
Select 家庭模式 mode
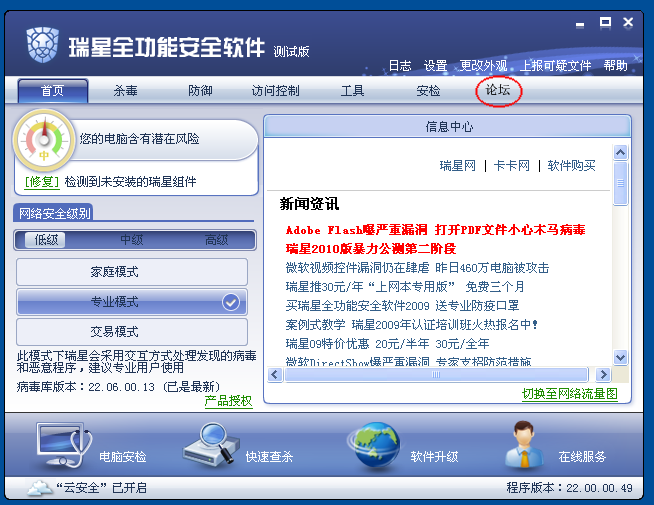pos(132,272)
